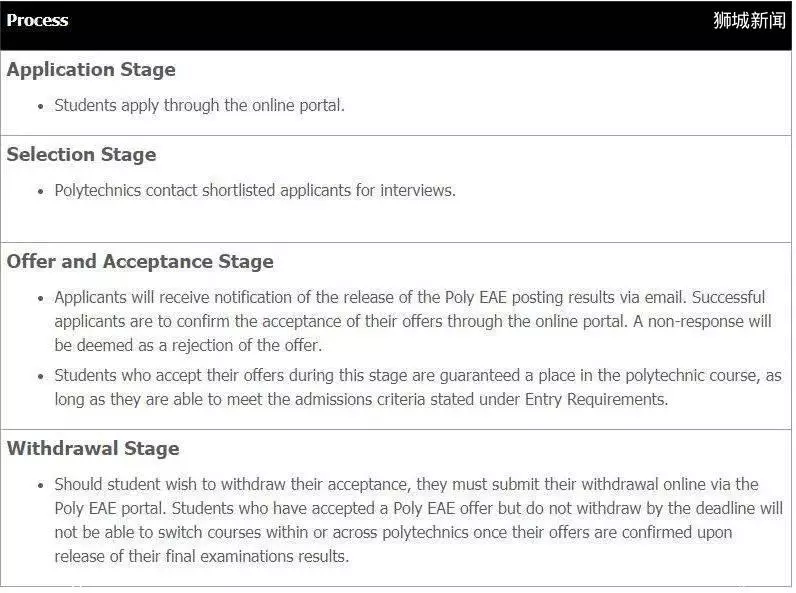Screen dimensions: 796x593
Task: Click the 'Poly EAE portal. Students who' line
Action: [x=419, y=508]
